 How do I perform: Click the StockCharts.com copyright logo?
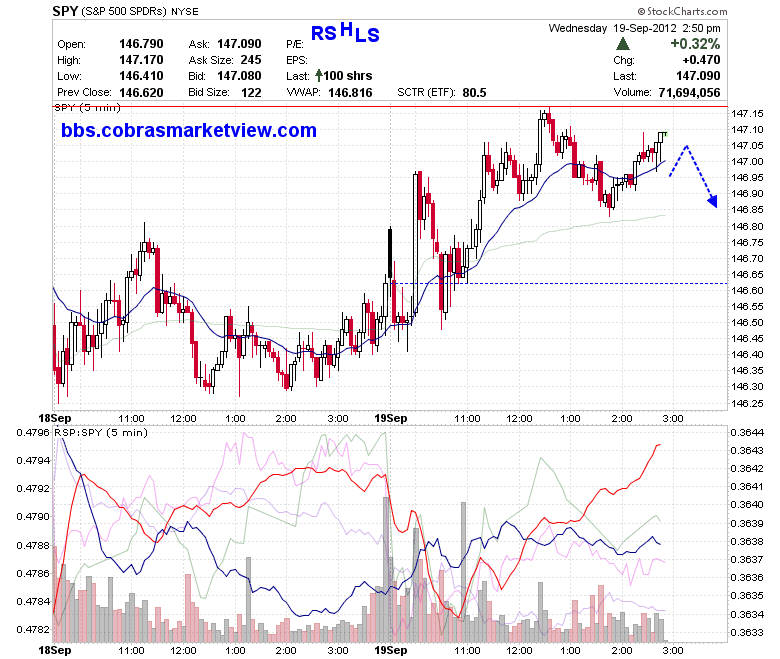(682, 11)
